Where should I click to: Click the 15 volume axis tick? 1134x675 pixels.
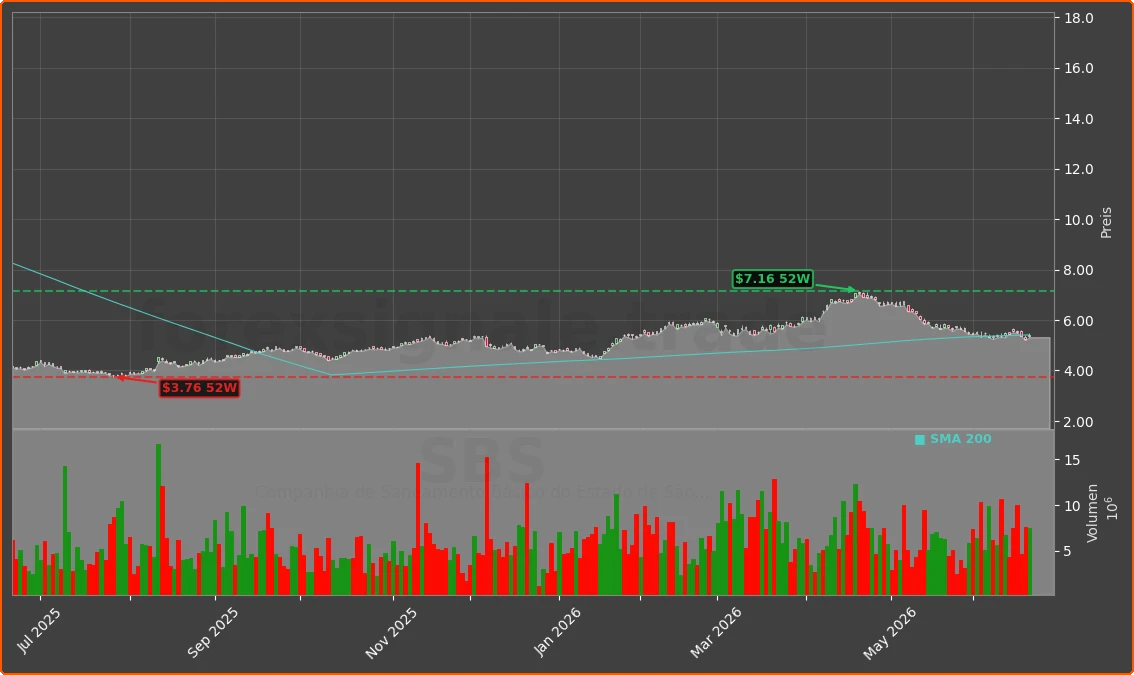(1072, 460)
